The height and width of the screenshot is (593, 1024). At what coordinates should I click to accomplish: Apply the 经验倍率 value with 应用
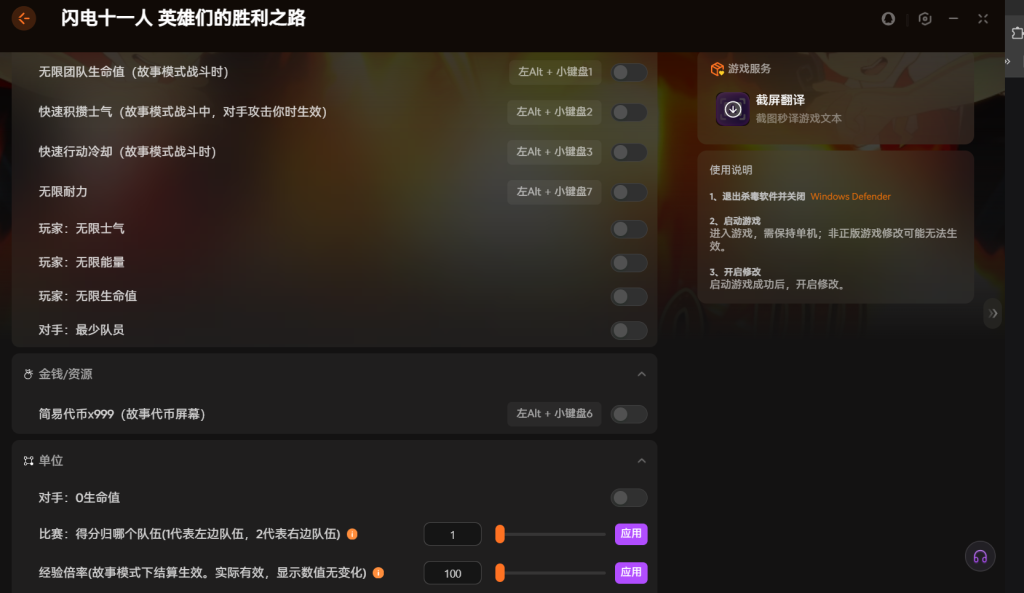pos(631,573)
